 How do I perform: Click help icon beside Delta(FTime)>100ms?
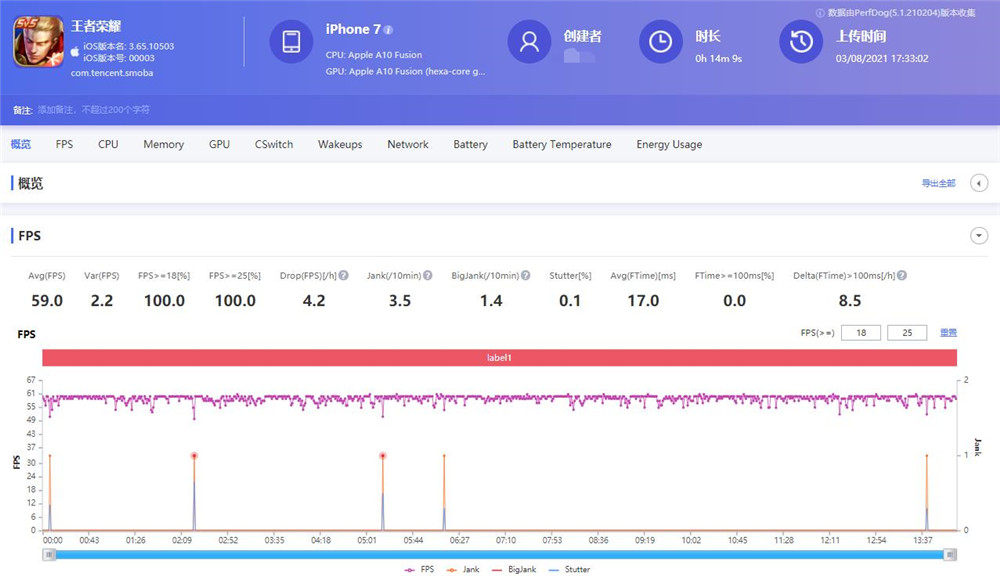(x=902, y=275)
